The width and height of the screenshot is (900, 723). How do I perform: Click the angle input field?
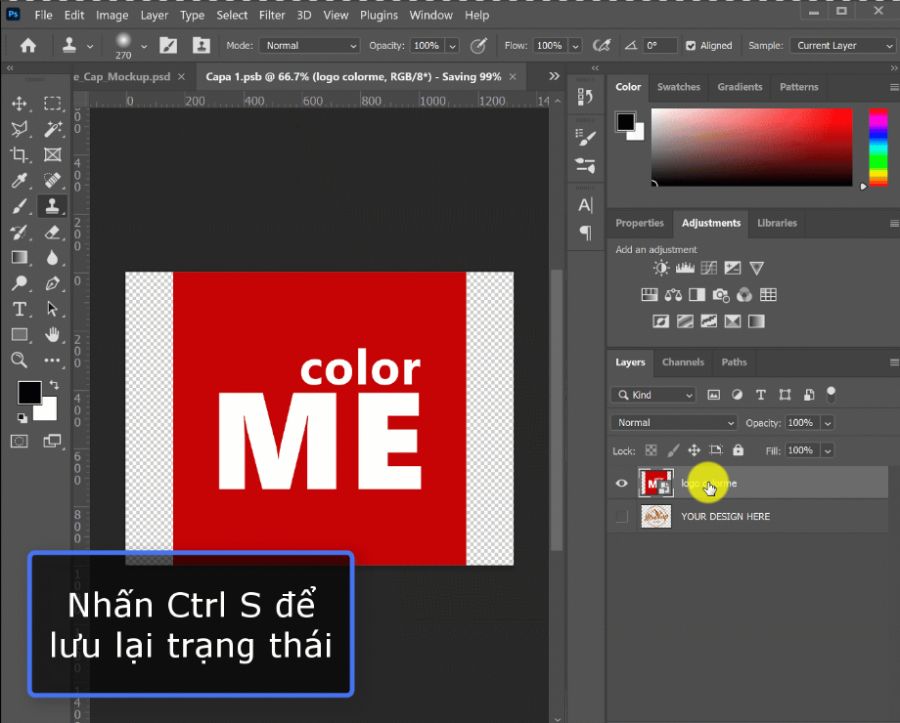pos(660,45)
